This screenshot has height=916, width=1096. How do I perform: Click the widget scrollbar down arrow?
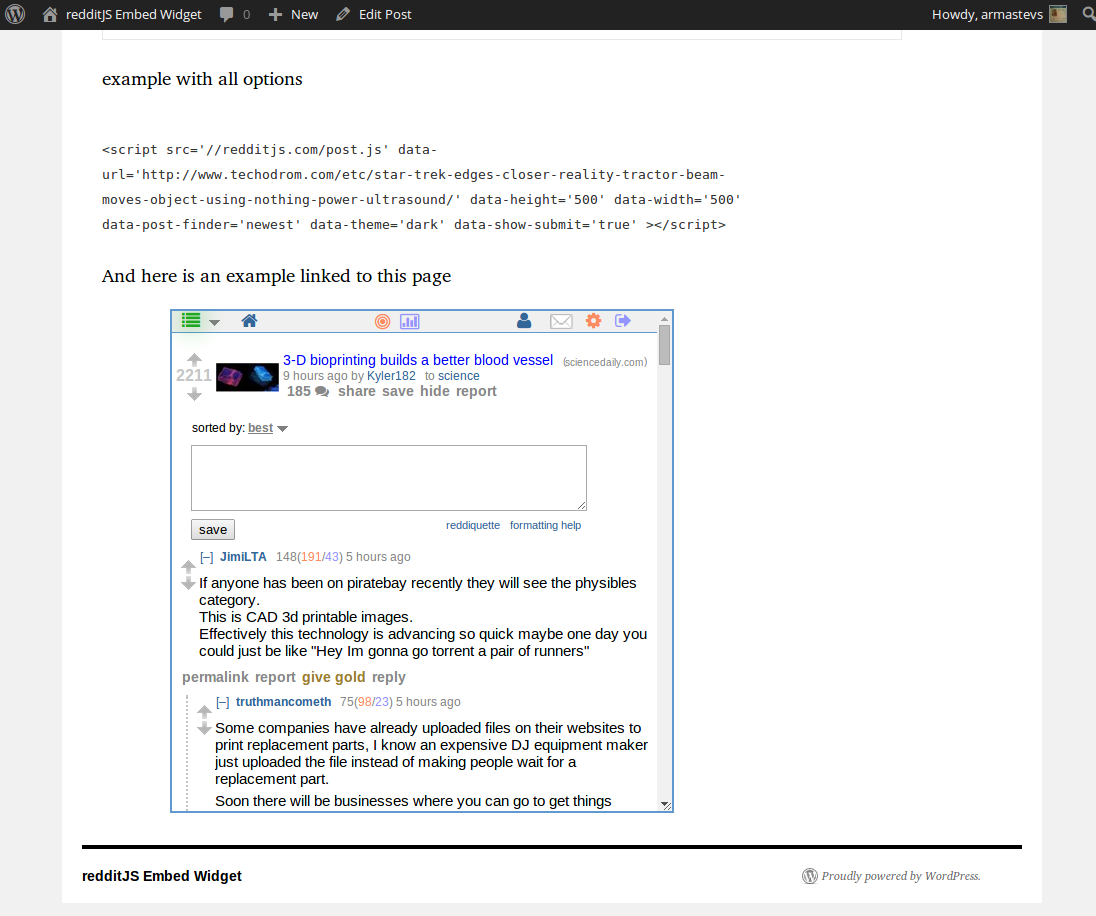[x=665, y=804]
